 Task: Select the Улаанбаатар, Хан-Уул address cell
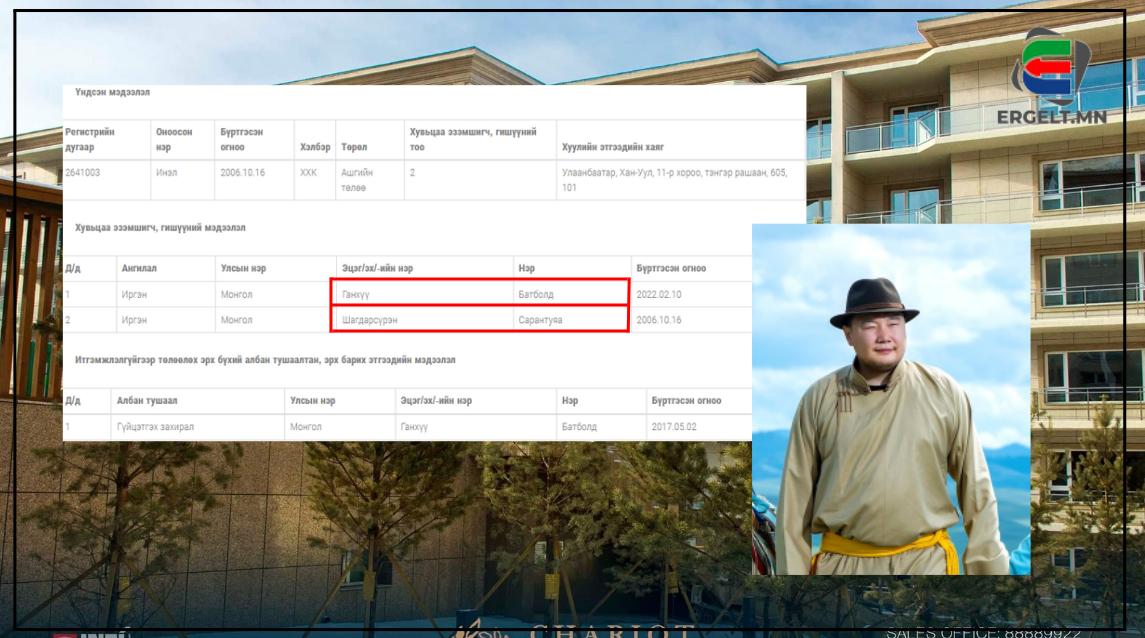pos(675,179)
